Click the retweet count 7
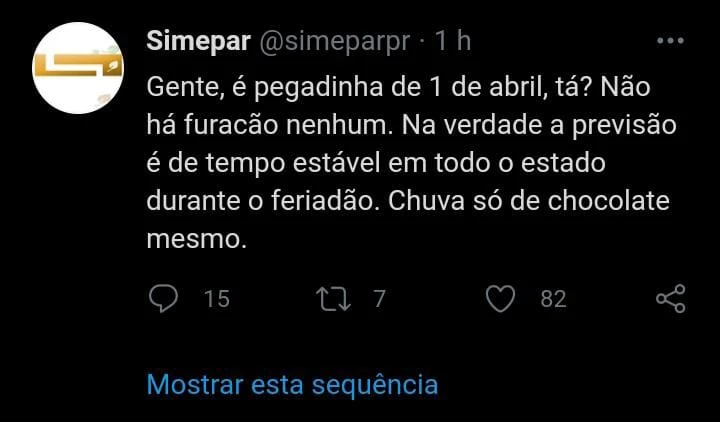The image size is (720, 422). pyautogui.click(x=379, y=298)
